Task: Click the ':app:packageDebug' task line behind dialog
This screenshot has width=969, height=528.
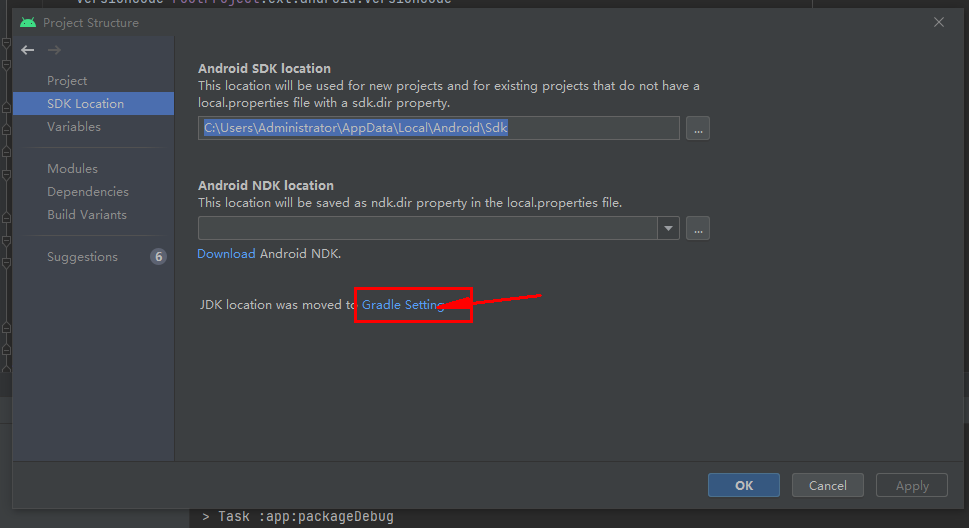Action: pyautogui.click(x=297, y=516)
